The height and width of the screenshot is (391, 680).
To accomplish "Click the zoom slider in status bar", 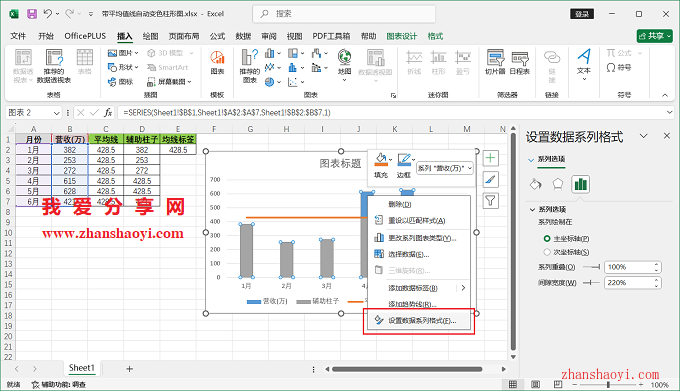I will coord(608,384).
